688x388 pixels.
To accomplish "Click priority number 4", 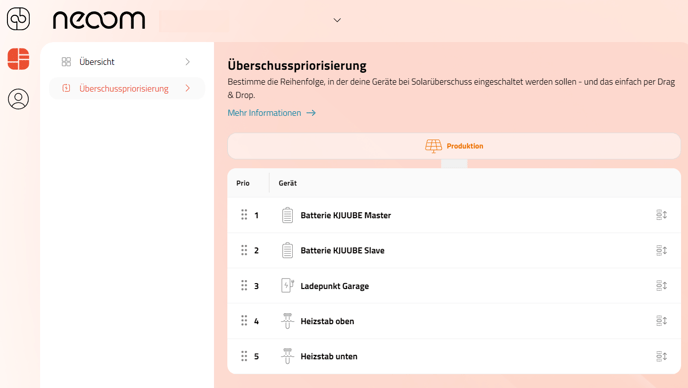I will pos(257,321).
